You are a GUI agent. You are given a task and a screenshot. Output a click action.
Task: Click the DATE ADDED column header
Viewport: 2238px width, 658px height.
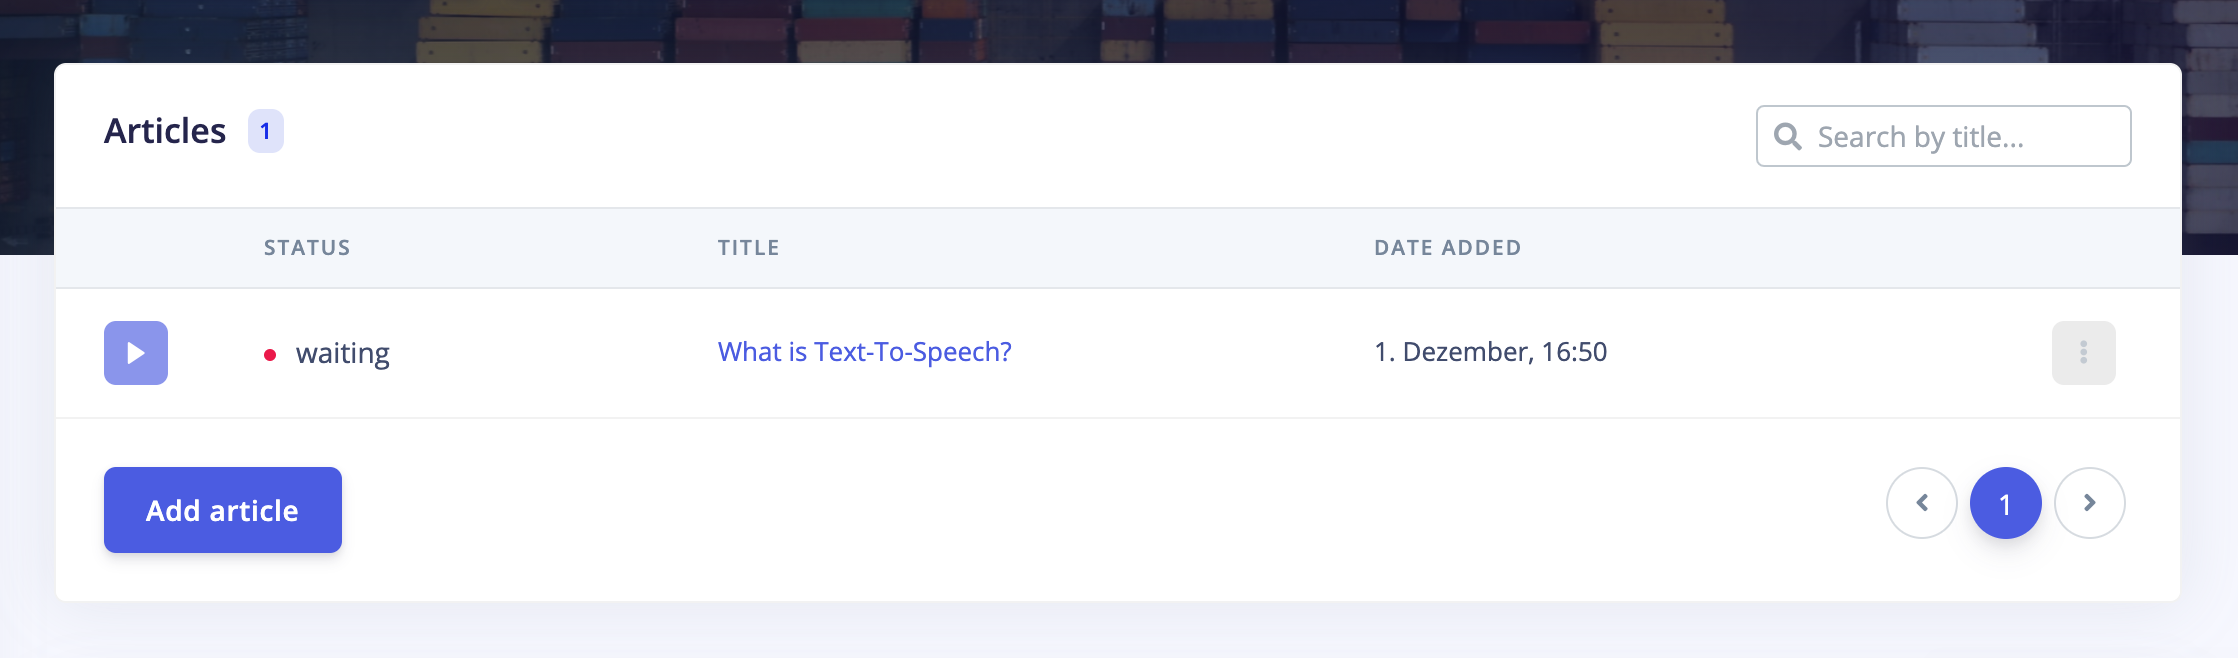pos(1447,248)
